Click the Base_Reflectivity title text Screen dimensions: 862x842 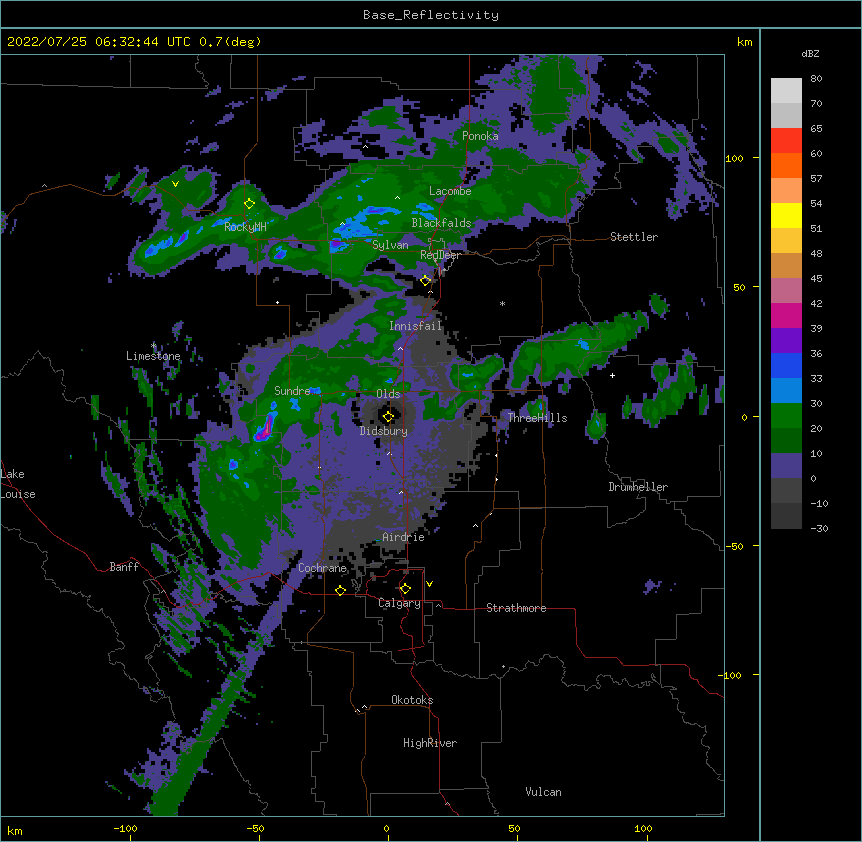(x=431, y=15)
